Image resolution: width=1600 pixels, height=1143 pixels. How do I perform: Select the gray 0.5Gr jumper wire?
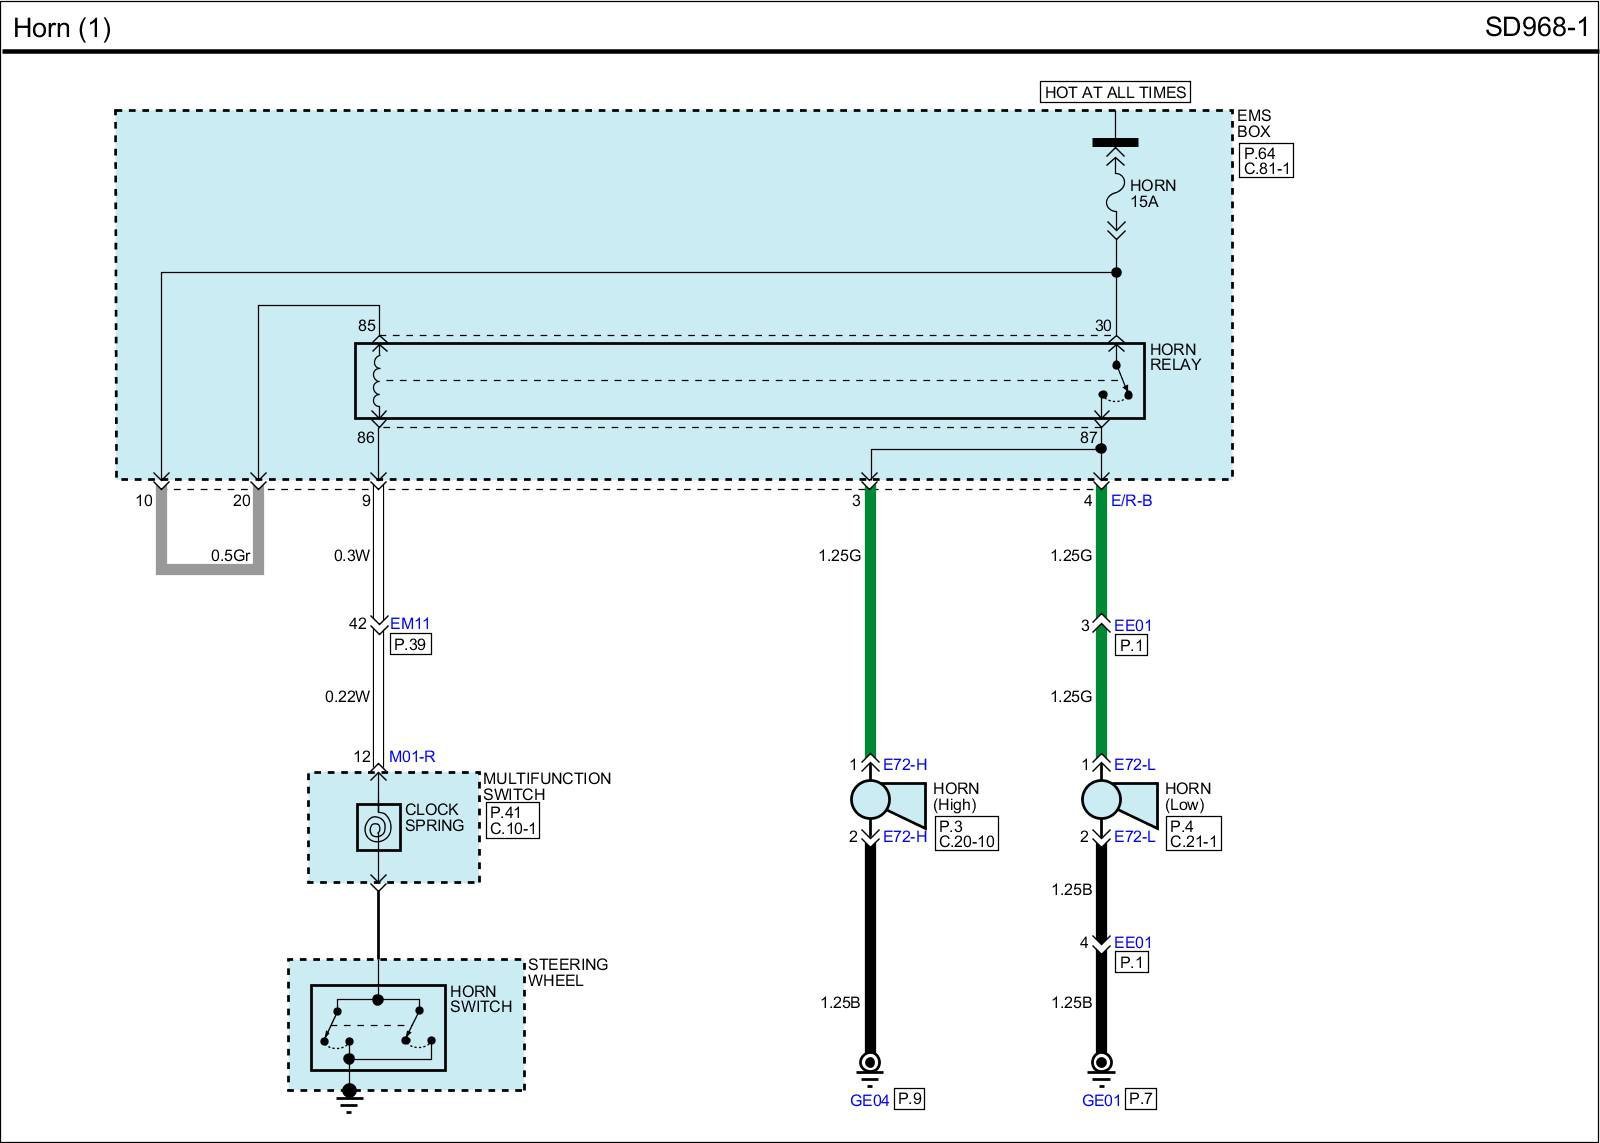pos(210,568)
